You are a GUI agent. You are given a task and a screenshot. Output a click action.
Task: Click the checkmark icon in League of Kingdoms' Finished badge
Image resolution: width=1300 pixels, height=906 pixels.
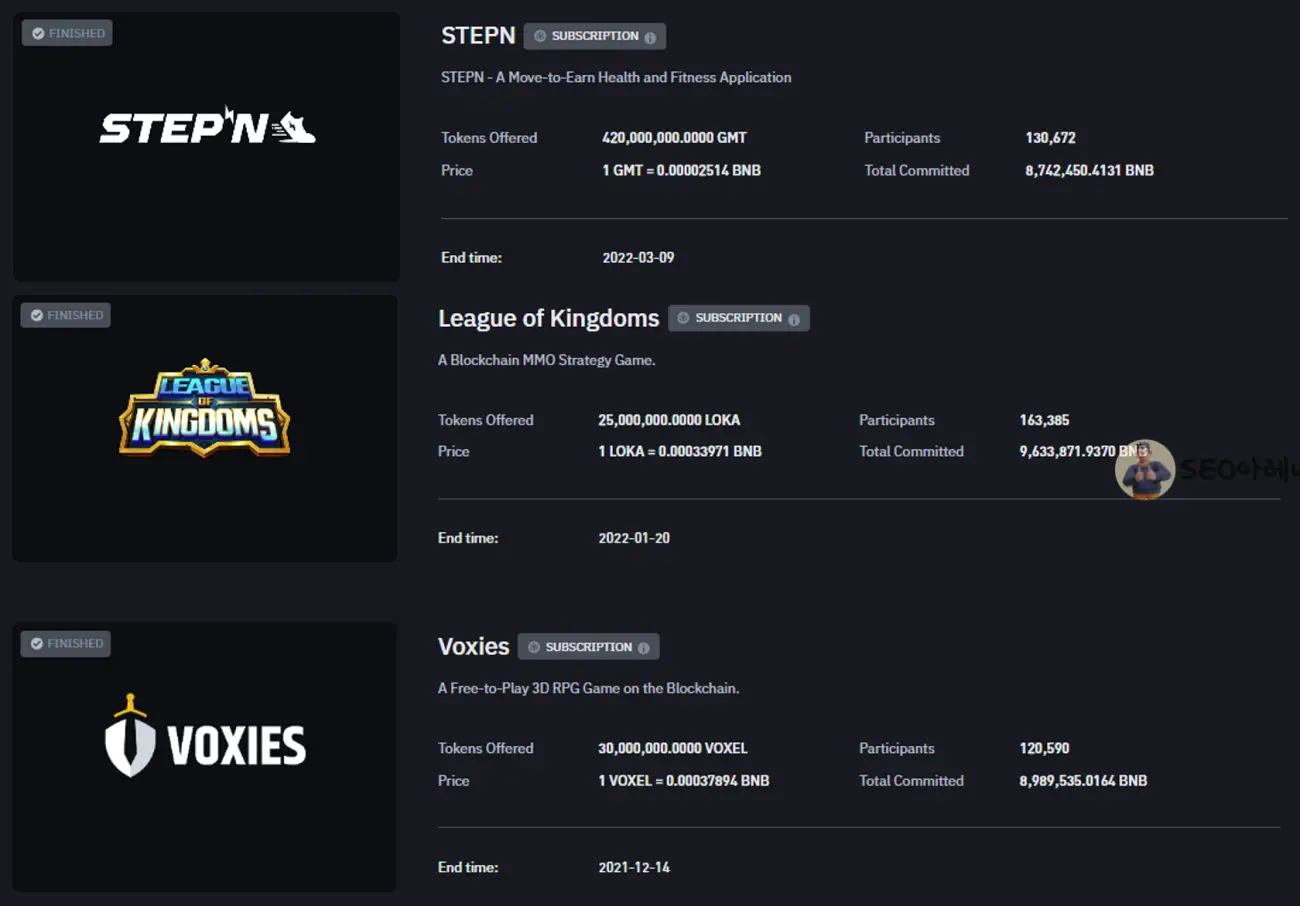37,315
